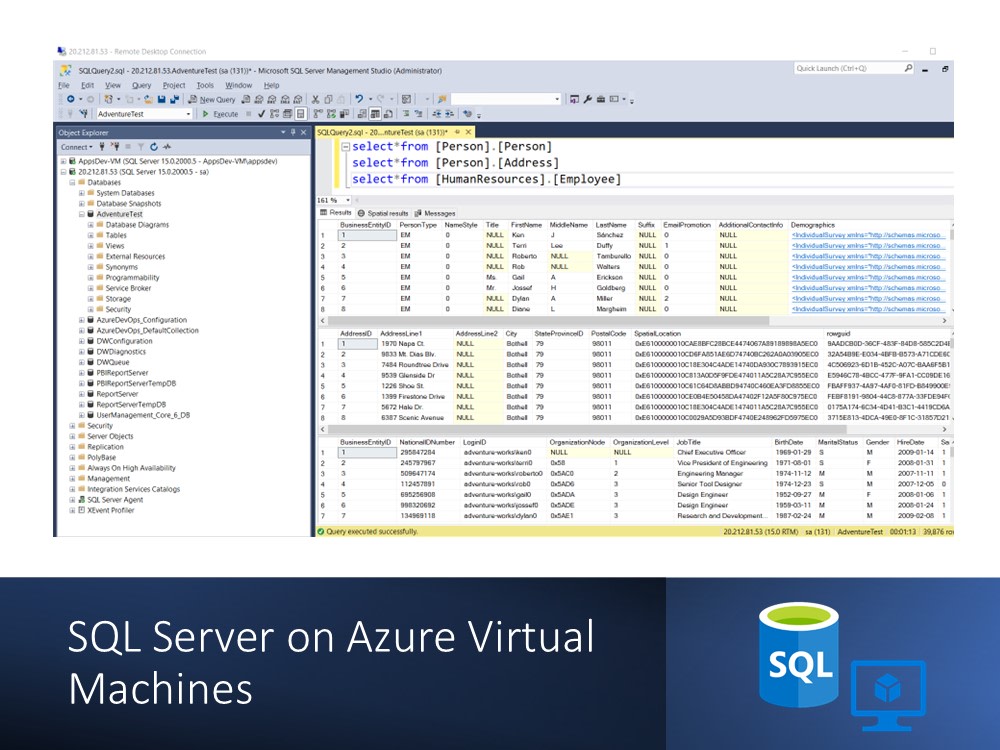Open the Object Explorer window position dropdown arrow
Screen dimensions: 1000x750
point(283,133)
